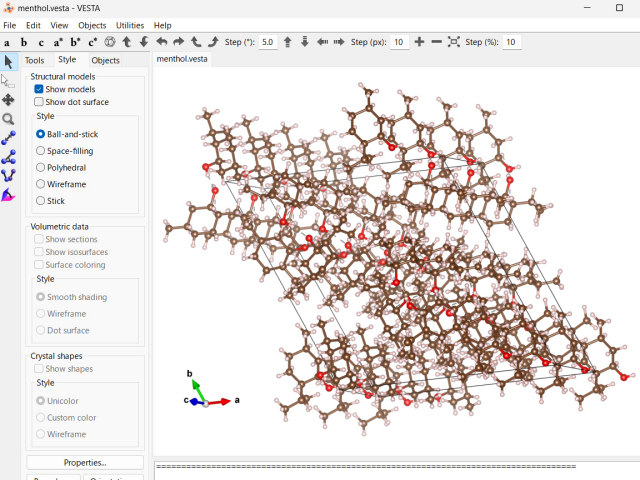Screen dimensions: 640x480
Task: View along the a axis
Action: (x=7, y=43)
